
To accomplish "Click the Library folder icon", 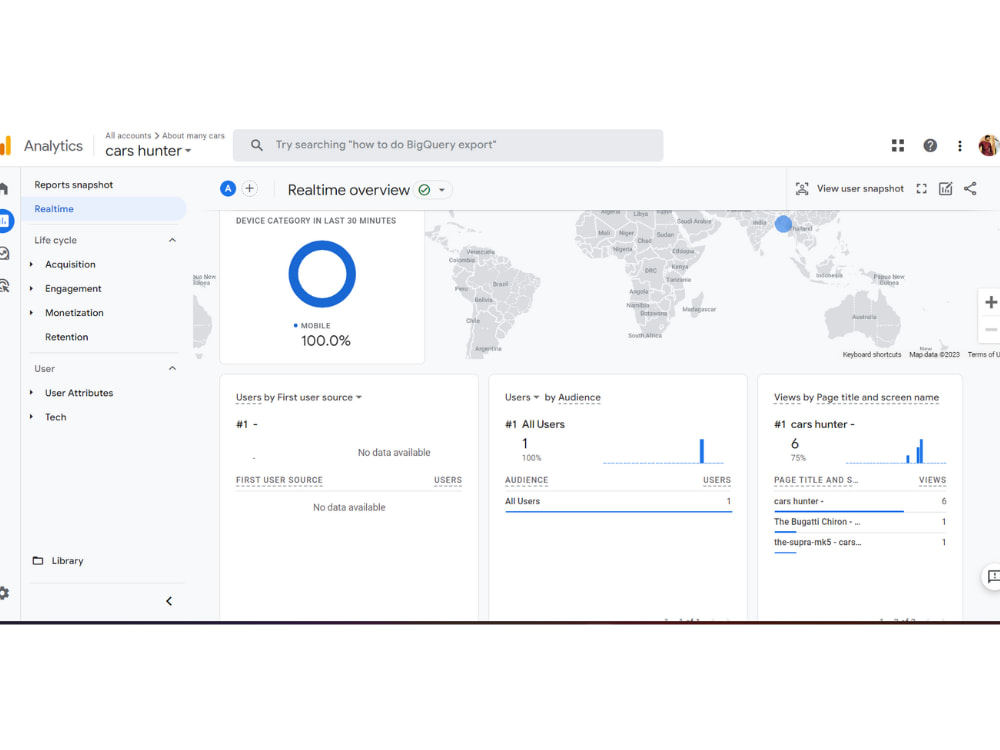I will (x=38, y=561).
